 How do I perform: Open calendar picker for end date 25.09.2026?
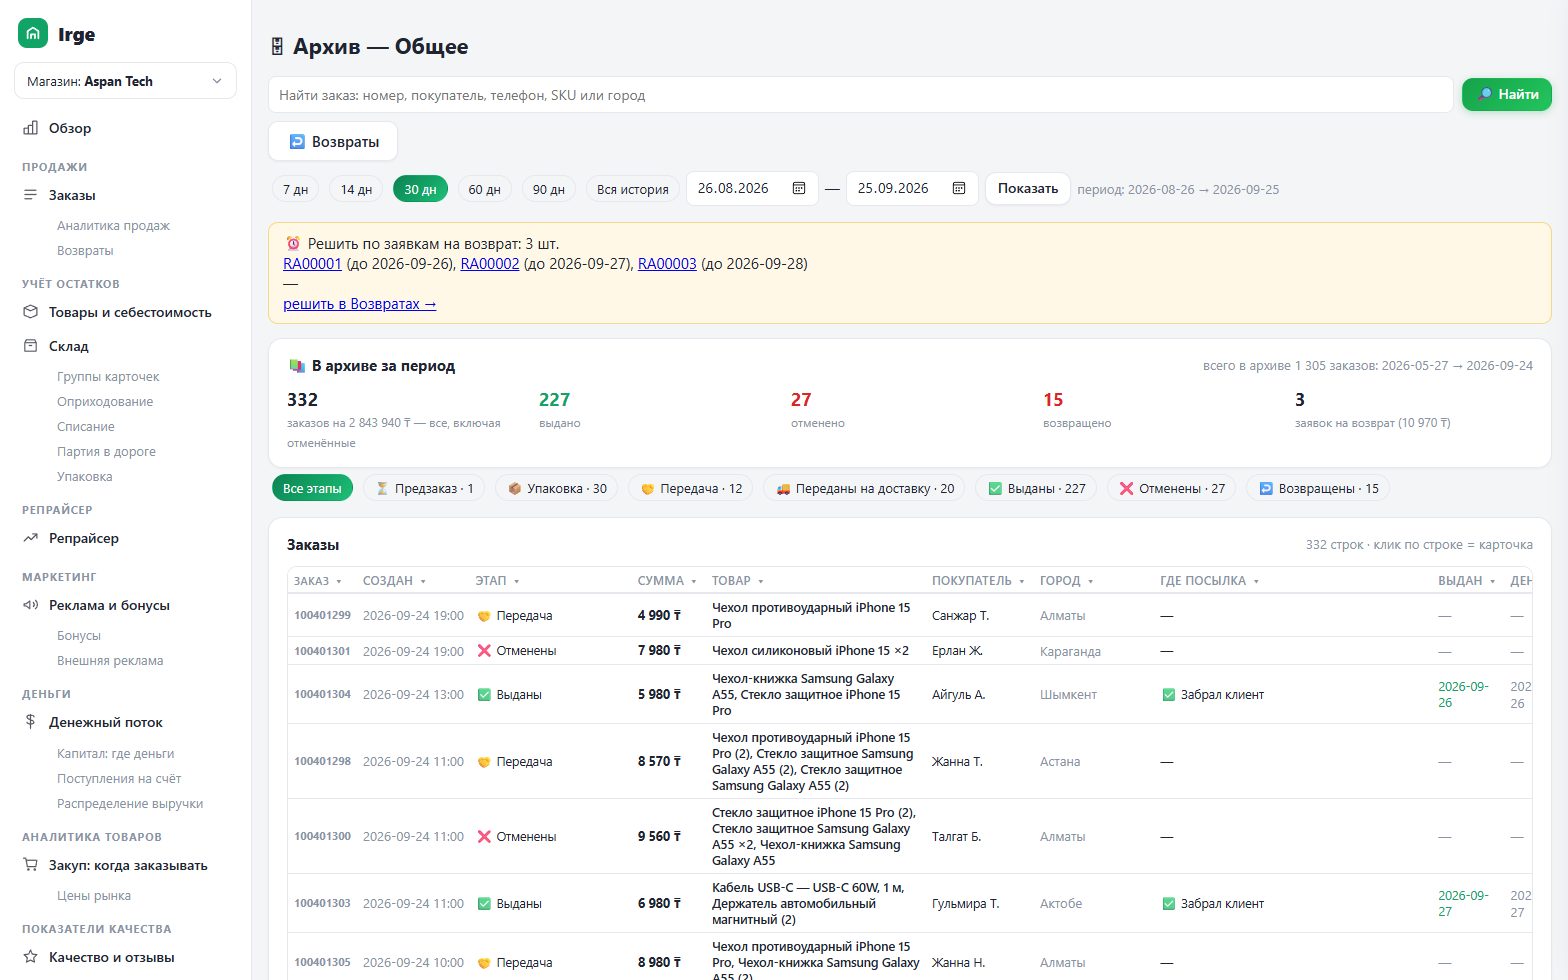coord(959,188)
